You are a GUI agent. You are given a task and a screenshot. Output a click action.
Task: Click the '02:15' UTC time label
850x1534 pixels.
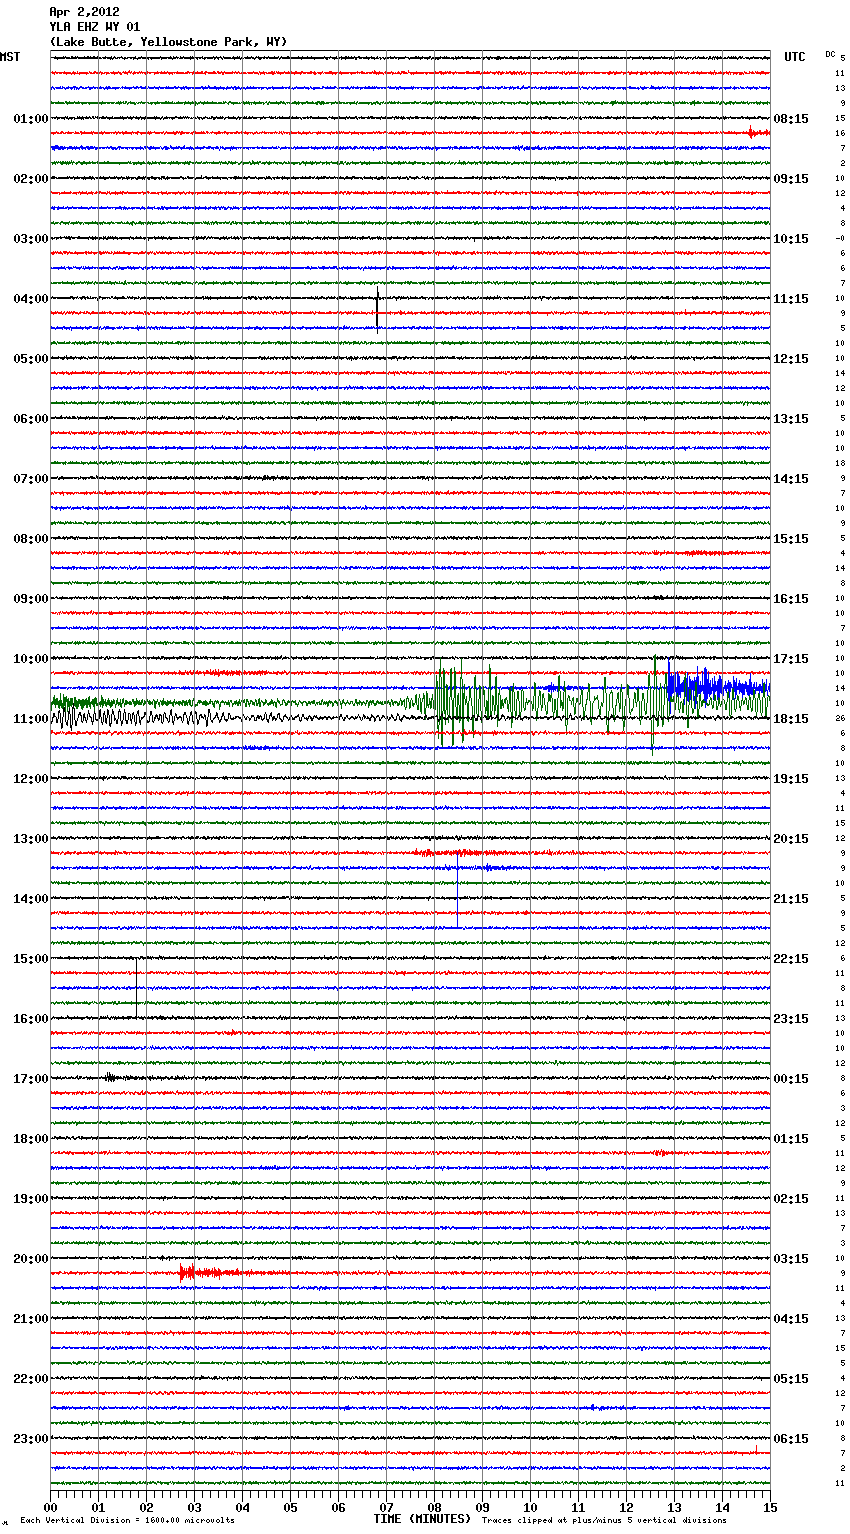[791, 1199]
